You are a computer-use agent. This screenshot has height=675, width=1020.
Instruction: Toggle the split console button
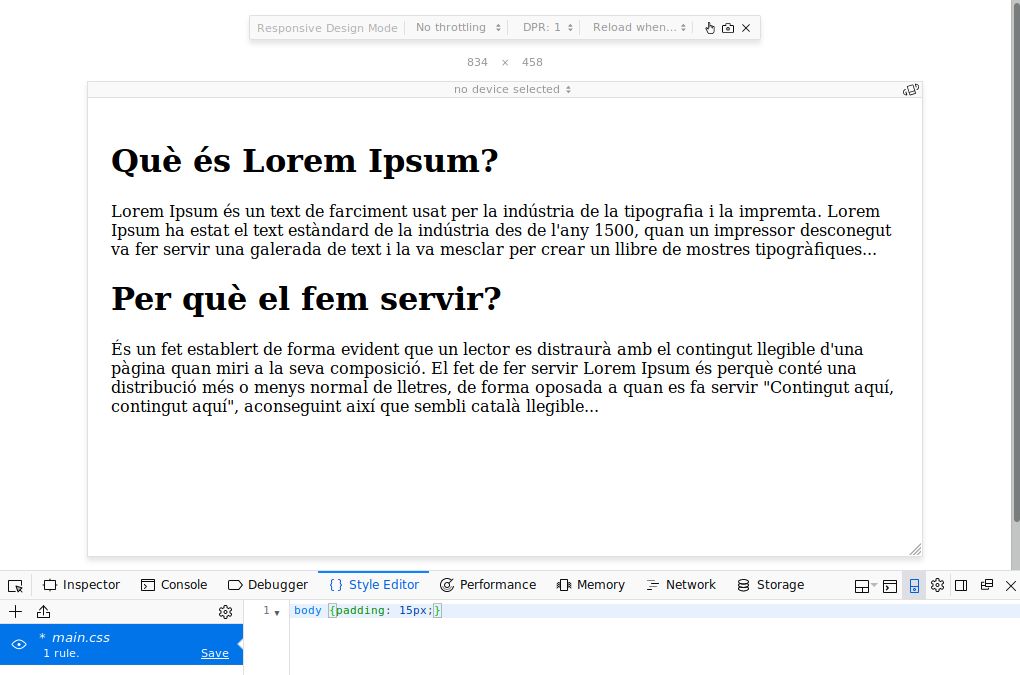pos(889,585)
